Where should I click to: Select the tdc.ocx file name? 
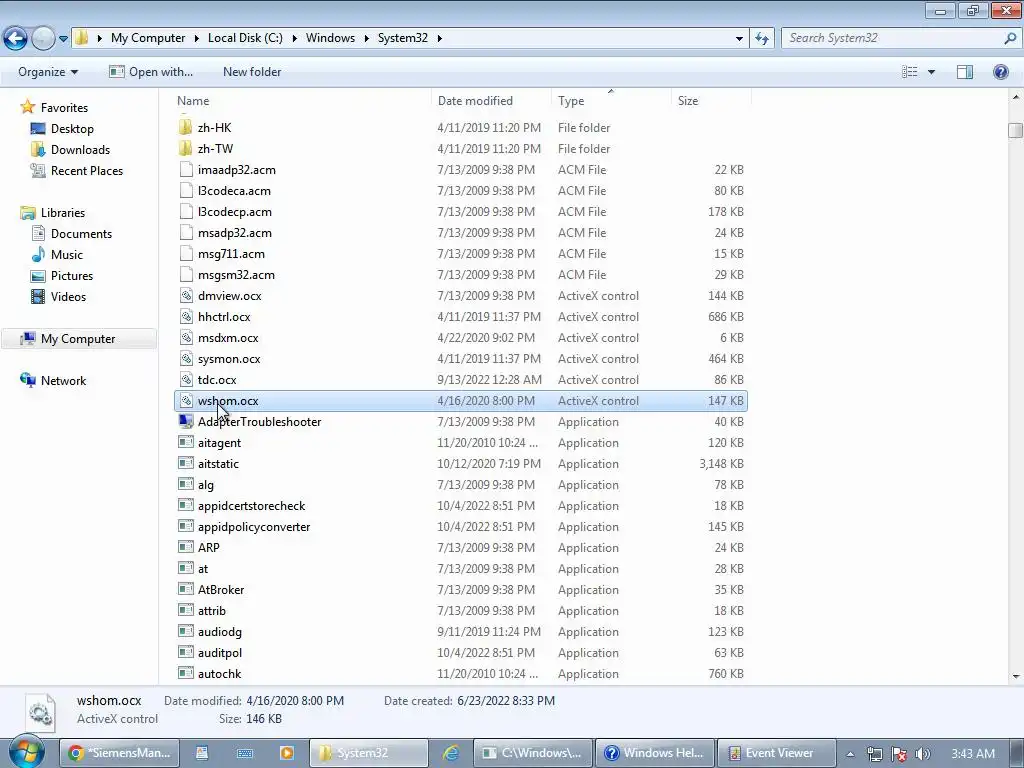[x=217, y=379]
